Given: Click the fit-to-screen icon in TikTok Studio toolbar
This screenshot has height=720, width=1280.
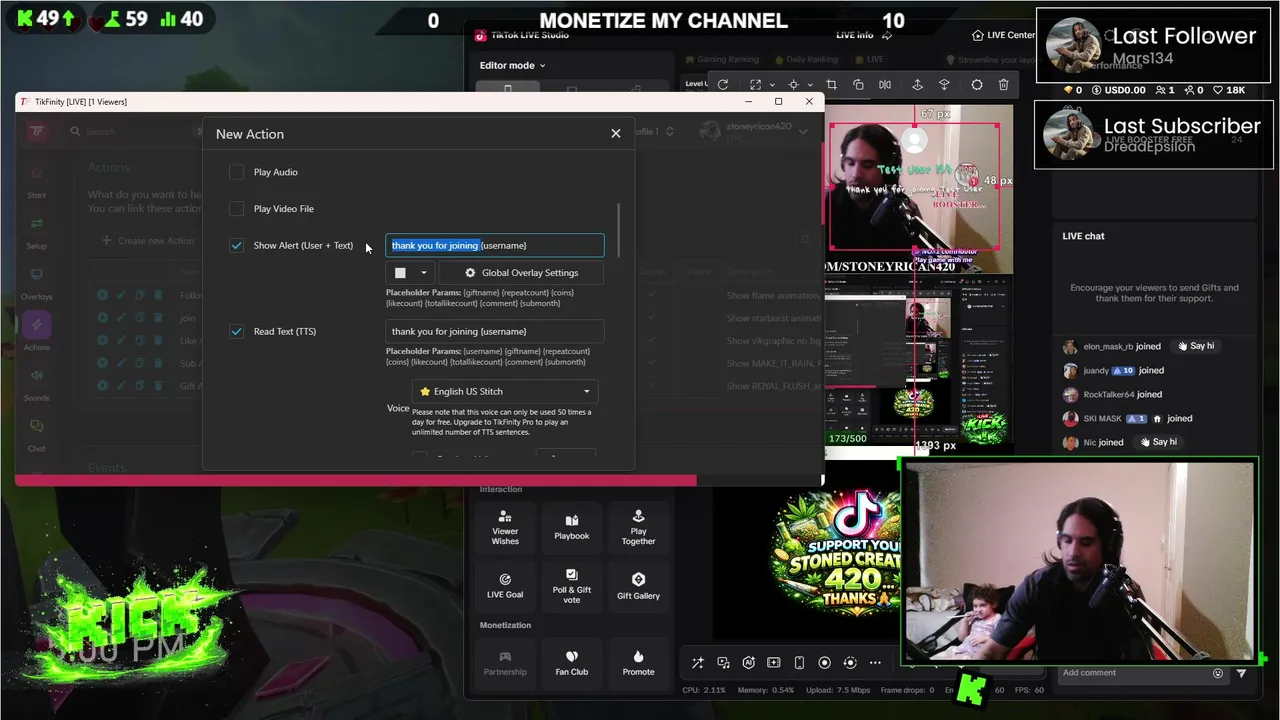Looking at the screenshot, I should coord(755,85).
